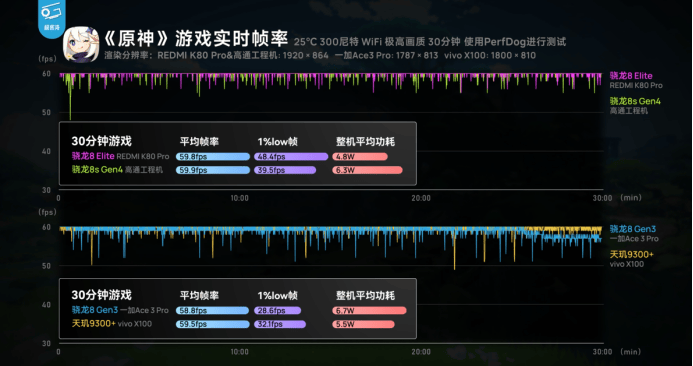Click the 10:00 time mark on lower chart
Image resolution: width=693 pixels, height=366 pixels.
(x=239, y=352)
